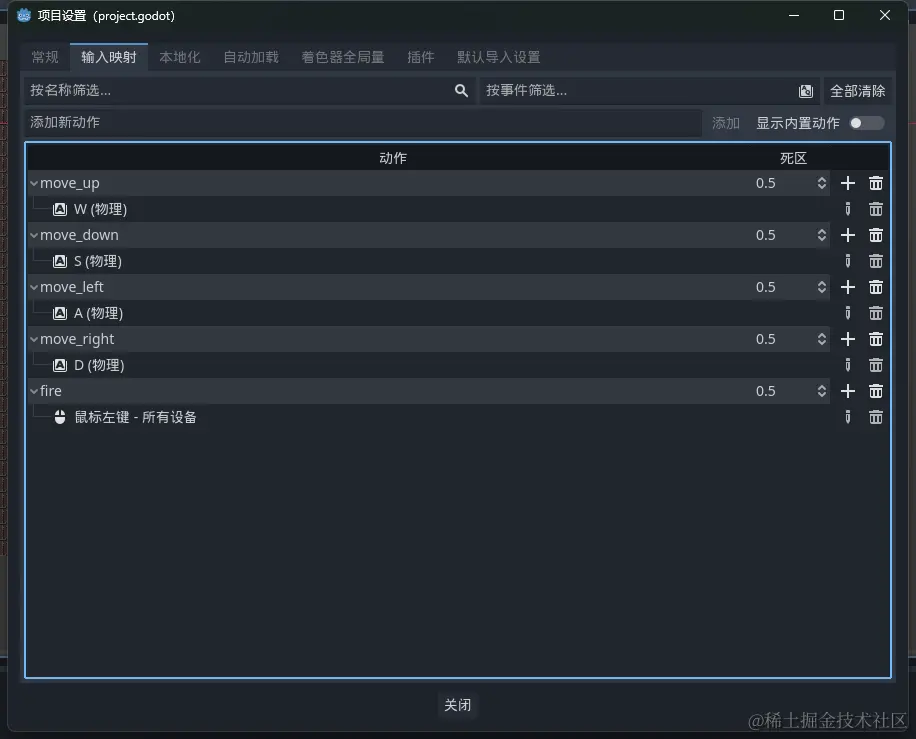Open the 本地化 tab

[180, 57]
